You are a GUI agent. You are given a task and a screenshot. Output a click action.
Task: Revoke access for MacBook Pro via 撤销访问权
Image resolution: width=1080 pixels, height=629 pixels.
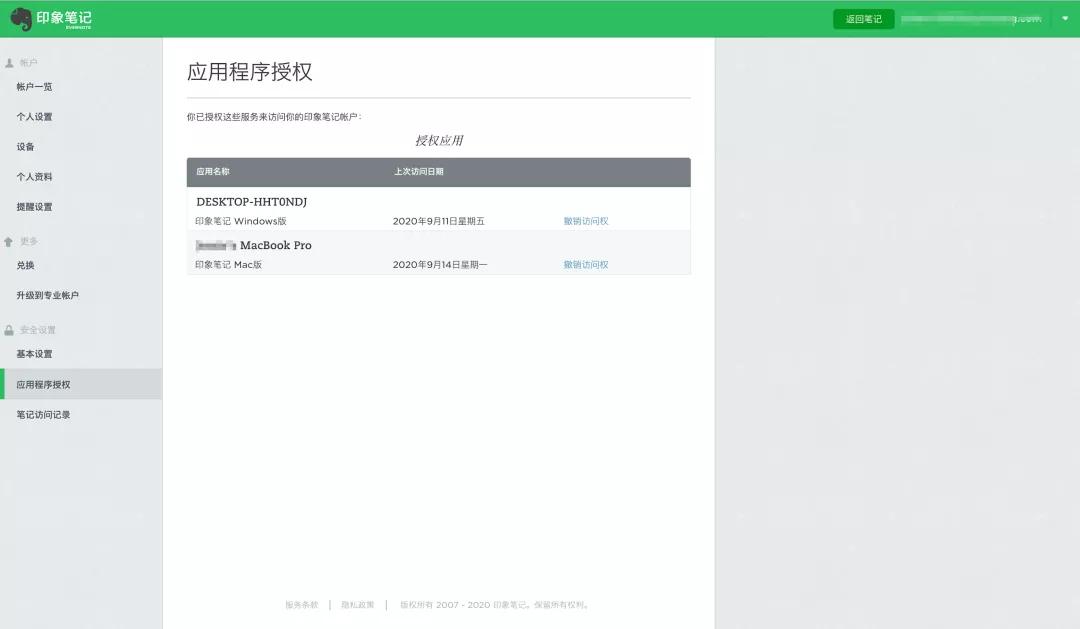[586, 265]
